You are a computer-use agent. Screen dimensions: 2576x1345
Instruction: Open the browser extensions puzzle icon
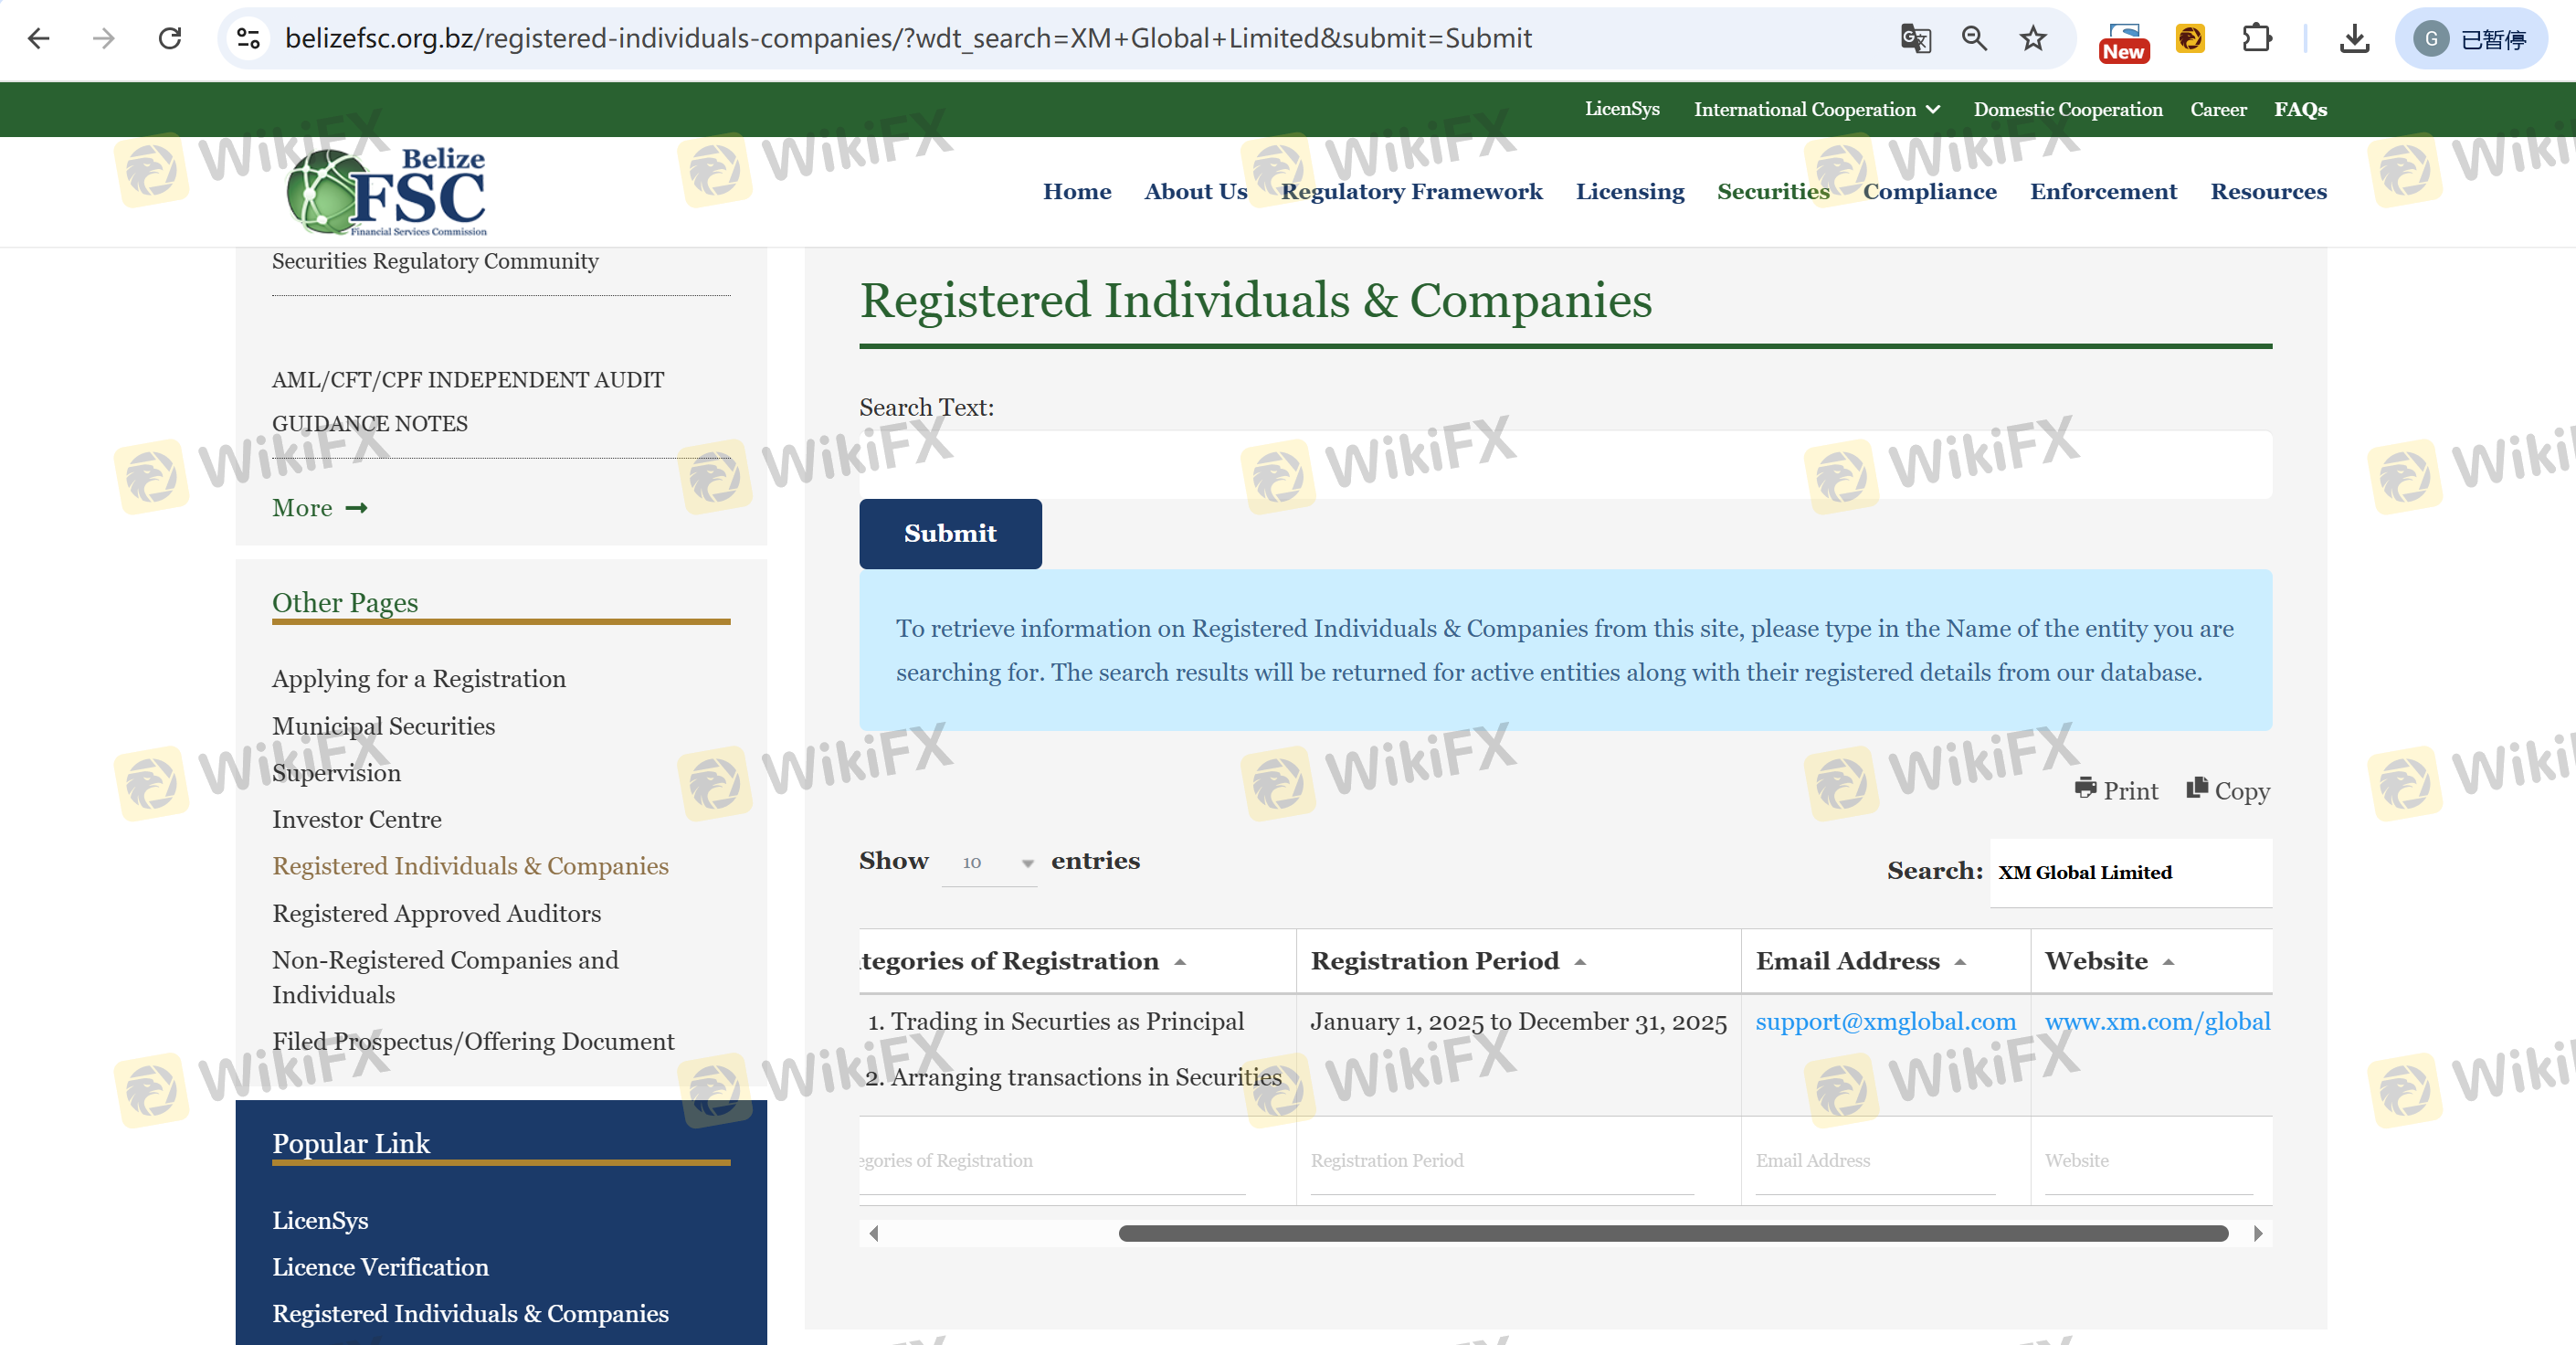click(x=2256, y=38)
